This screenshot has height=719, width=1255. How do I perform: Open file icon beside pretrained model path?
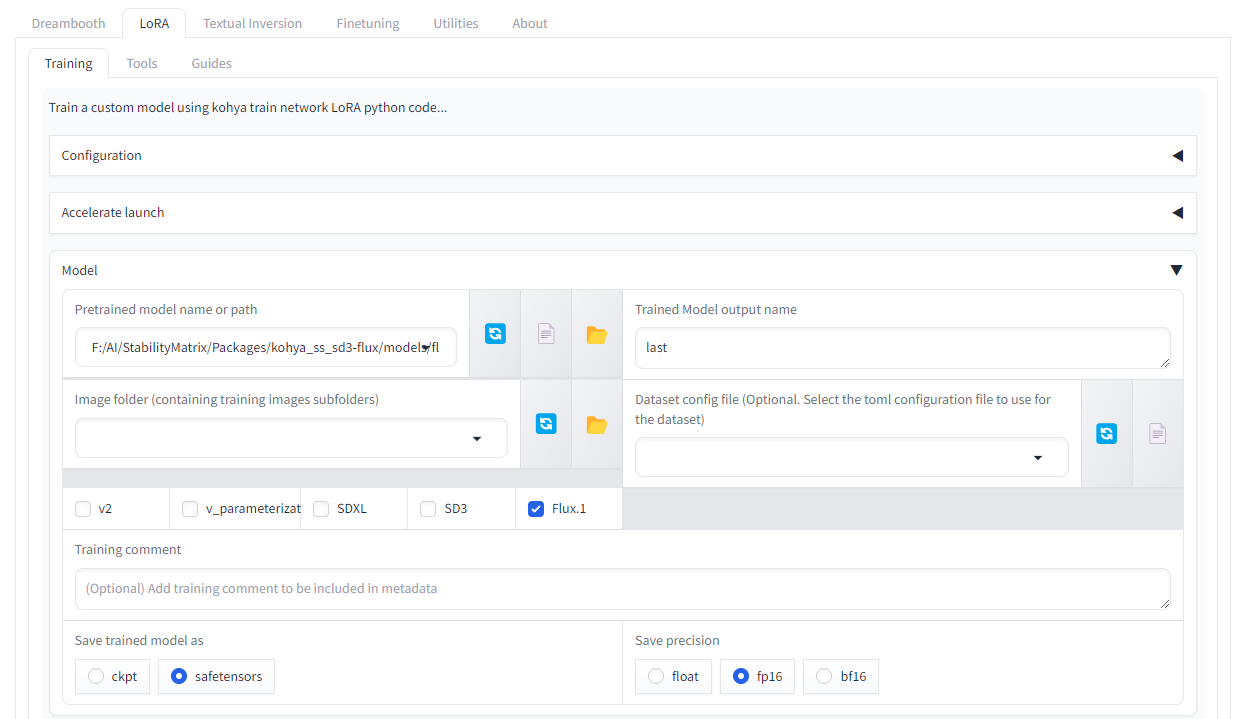[x=546, y=334]
